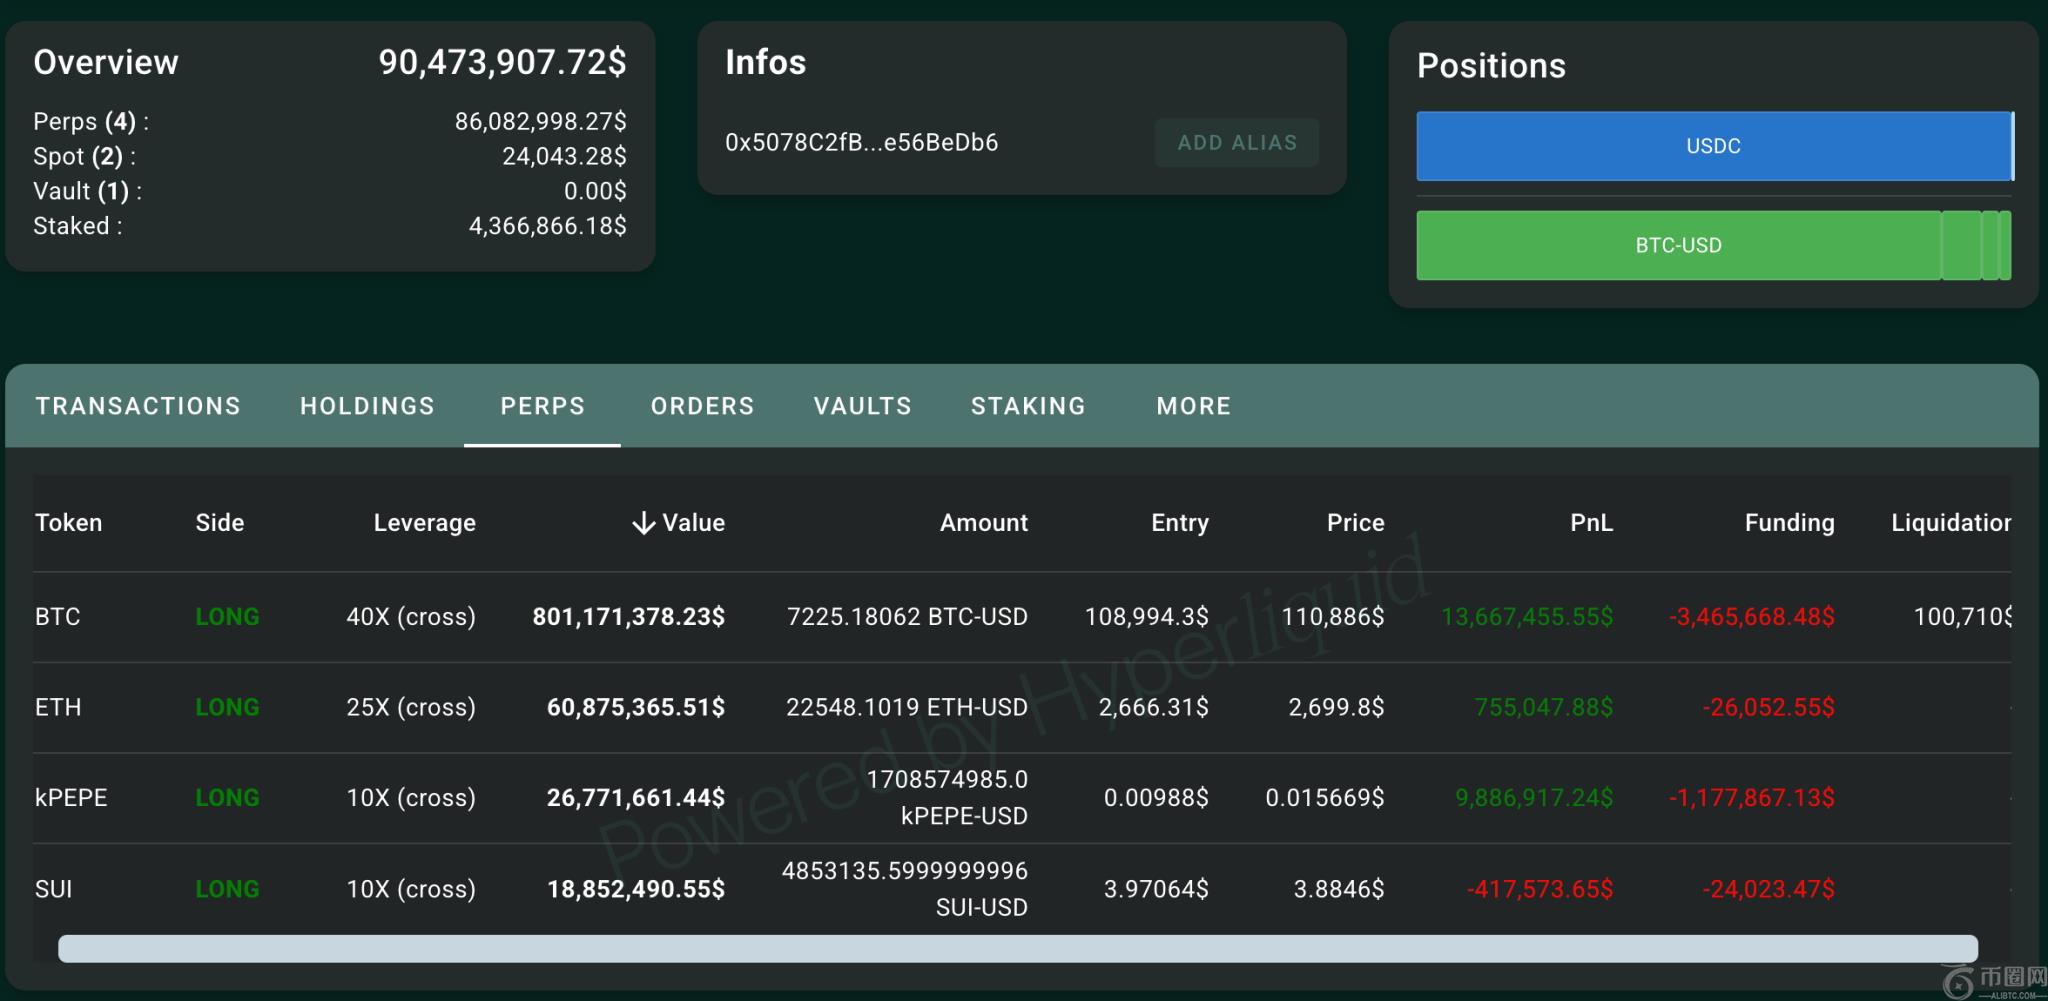2048x1001 pixels.
Task: Select the Perps tab
Action: tap(542, 406)
